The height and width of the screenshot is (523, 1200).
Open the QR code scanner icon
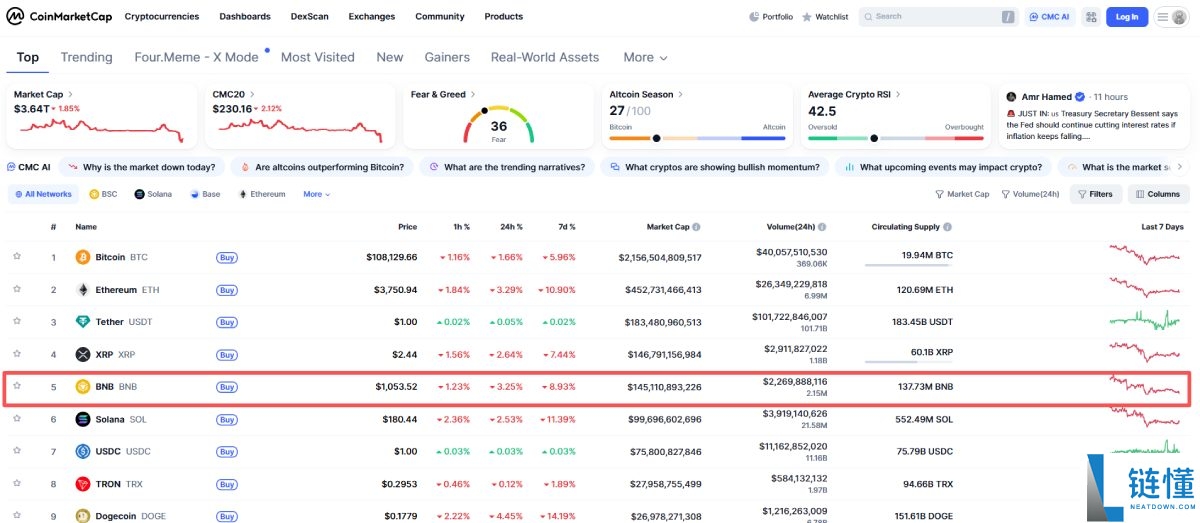point(1090,17)
